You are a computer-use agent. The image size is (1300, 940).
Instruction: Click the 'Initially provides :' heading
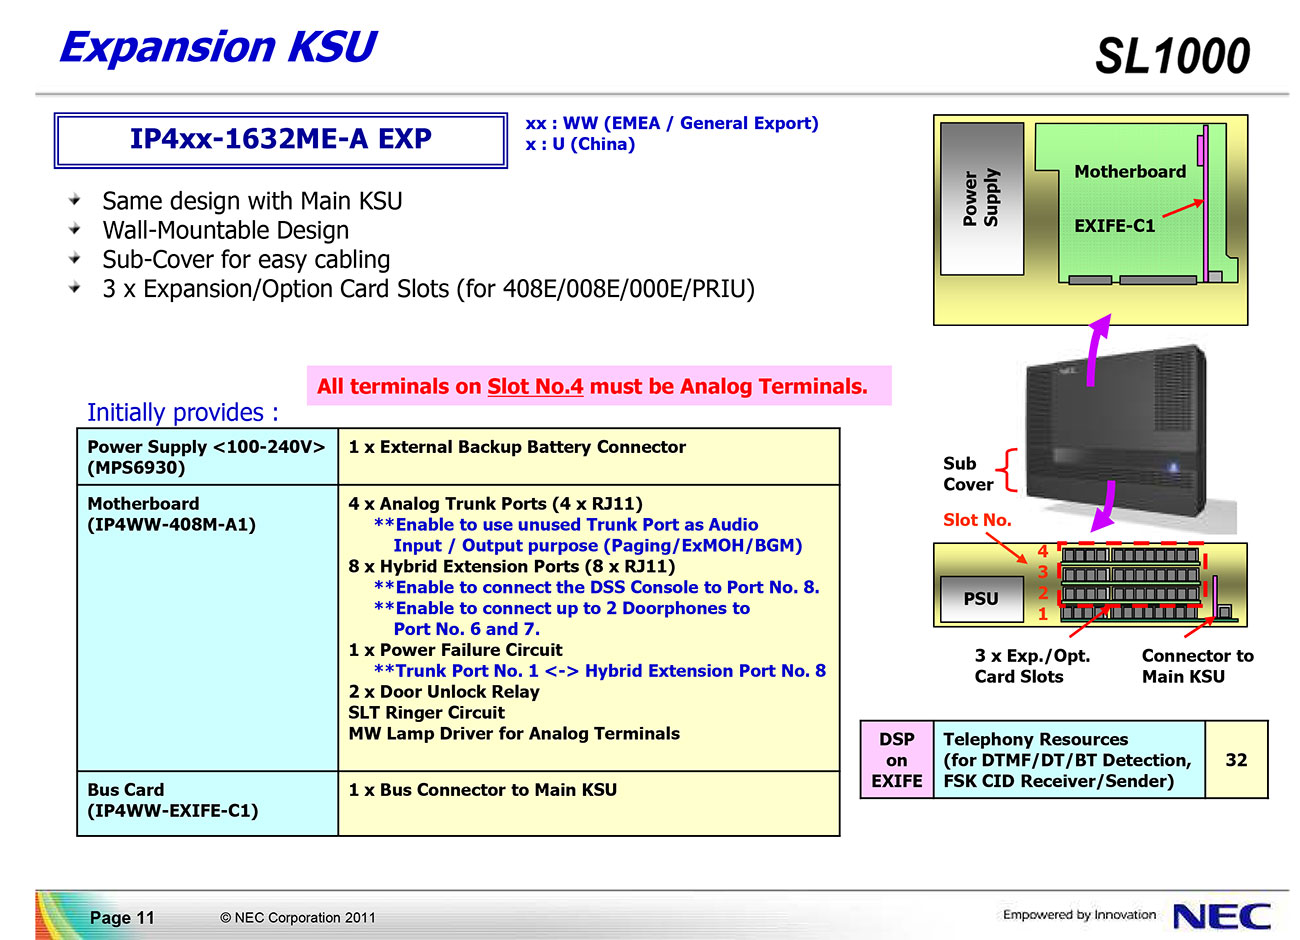[183, 412]
